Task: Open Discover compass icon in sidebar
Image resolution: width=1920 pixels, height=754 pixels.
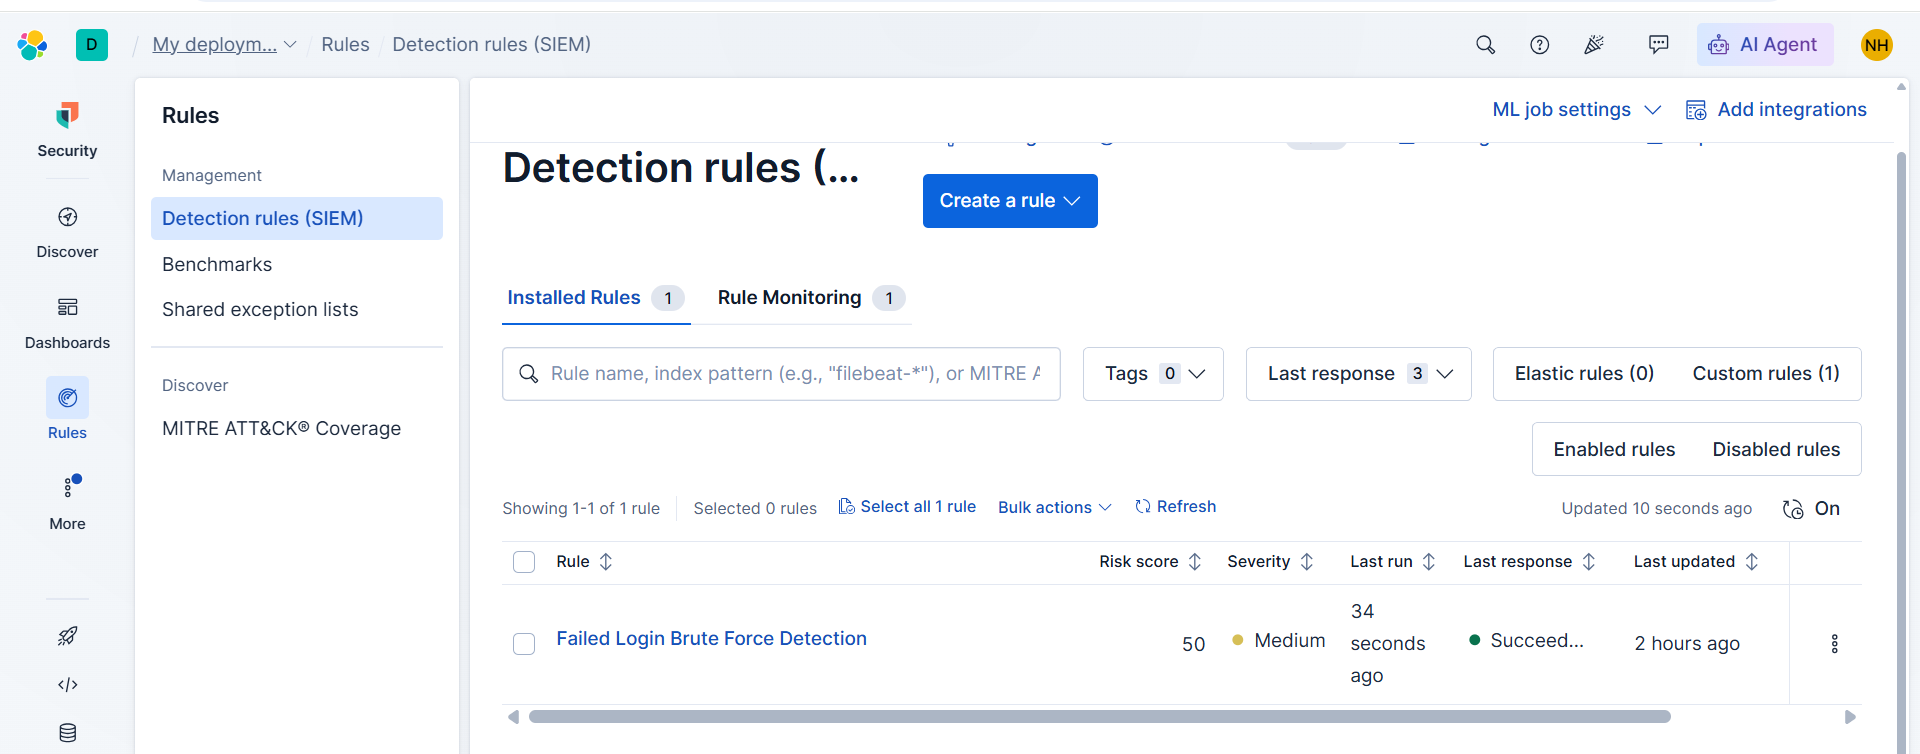Action: pos(67,217)
